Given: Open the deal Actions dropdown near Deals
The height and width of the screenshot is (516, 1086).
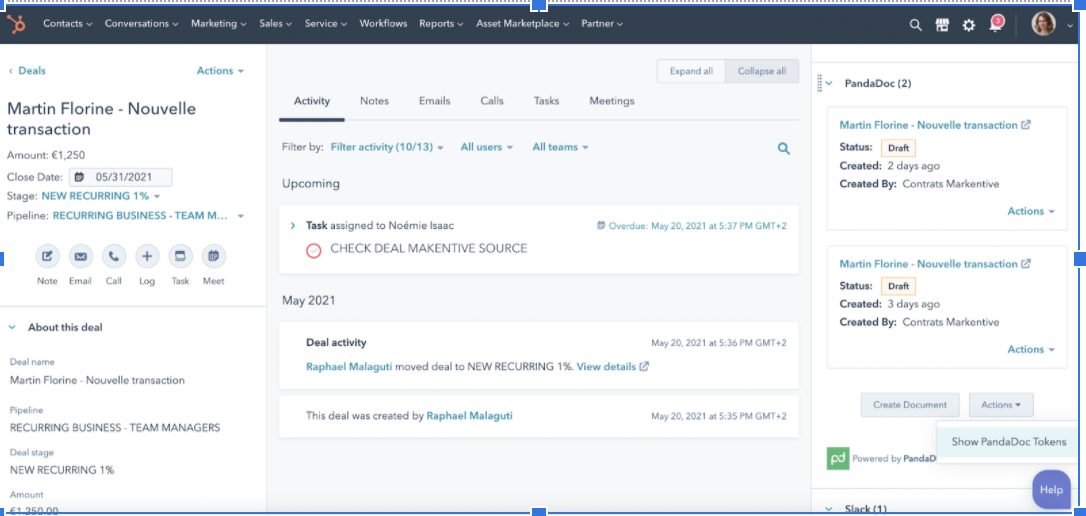Looking at the screenshot, I should pos(220,71).
